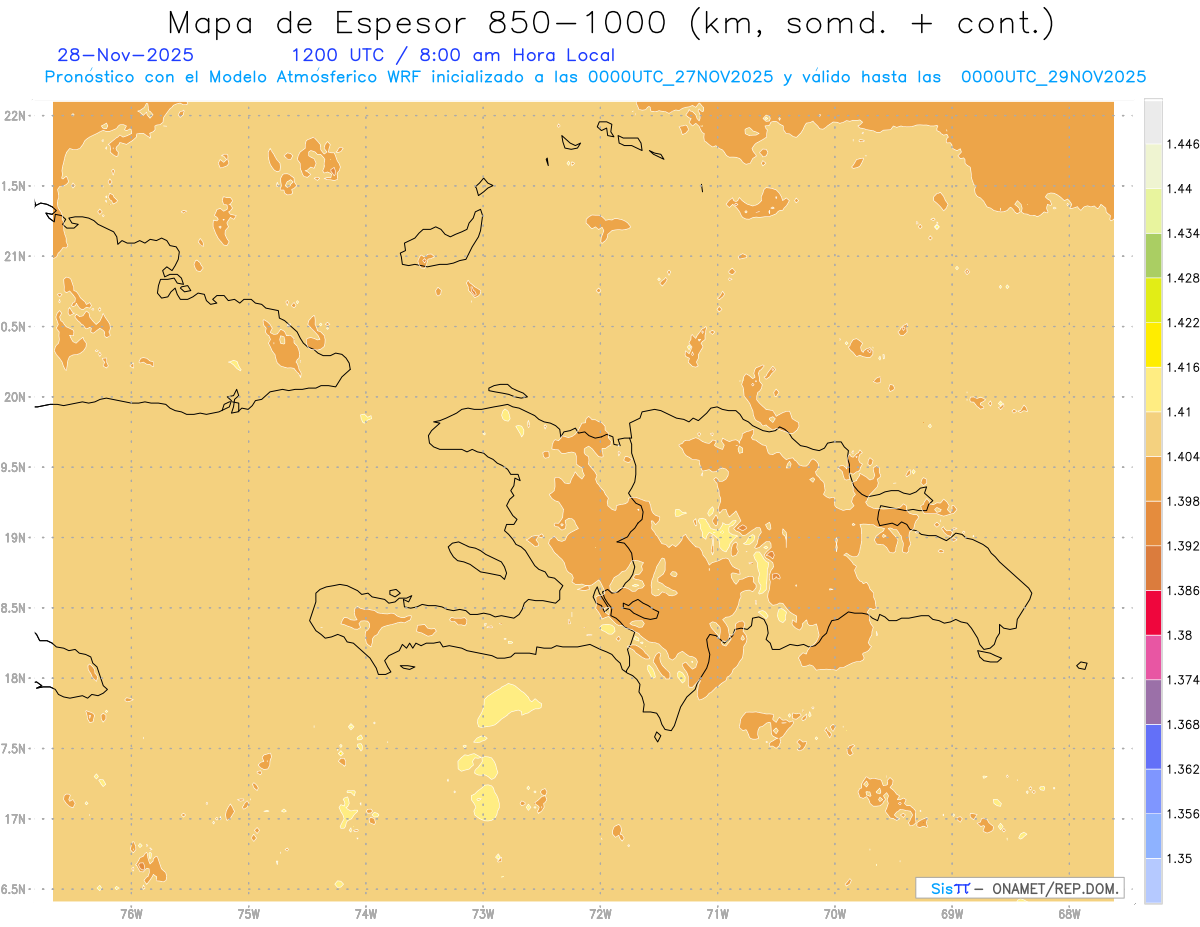Click the "76W" longitude label

(131, 914)
